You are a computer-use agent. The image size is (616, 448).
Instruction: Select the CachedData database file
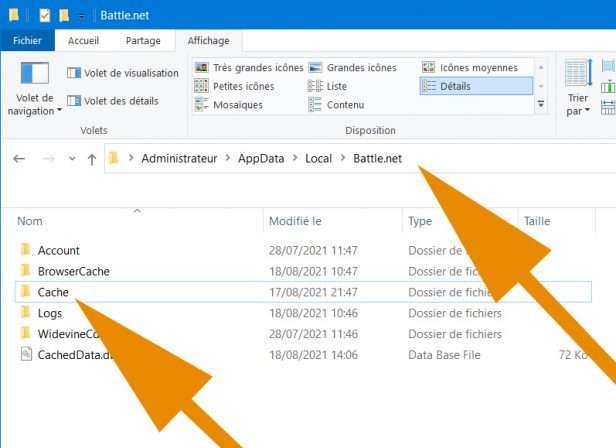[75, 355]
